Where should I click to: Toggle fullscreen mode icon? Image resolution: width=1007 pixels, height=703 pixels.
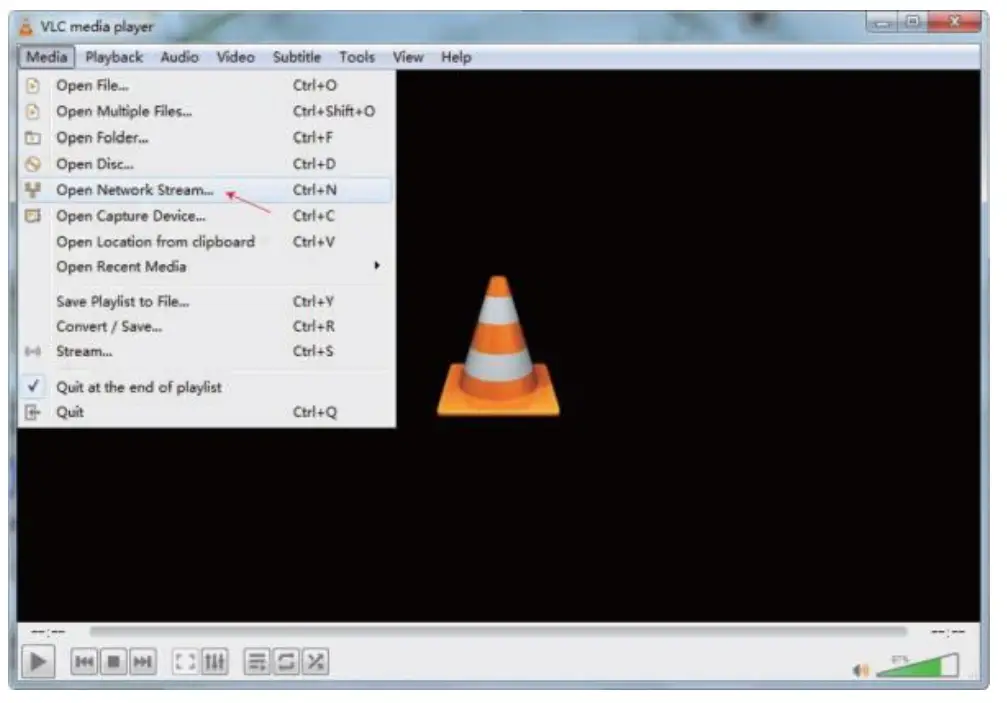tap(185, 662)
